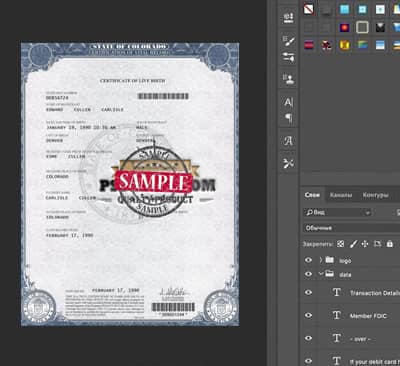Viewport: 400px width, 366px height.
Task: Apply the solid light-blue square style preset
Action: coord(345,9)
